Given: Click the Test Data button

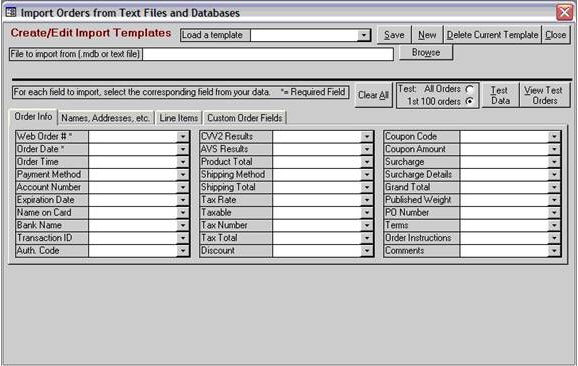Looking at the screenshot, I should pyautogui.click(x=500, y=95).
